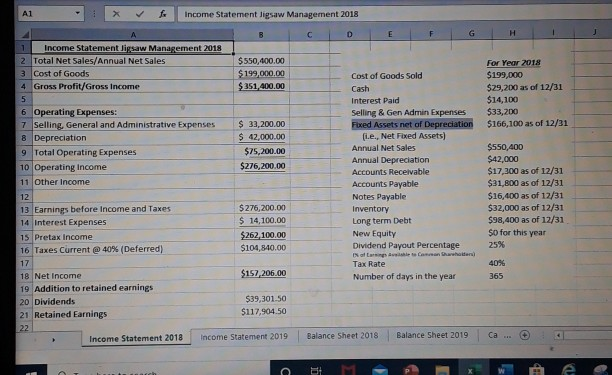This screenshot has width=612, height=375.
Task: Select row 18 header
Action: 25,276
